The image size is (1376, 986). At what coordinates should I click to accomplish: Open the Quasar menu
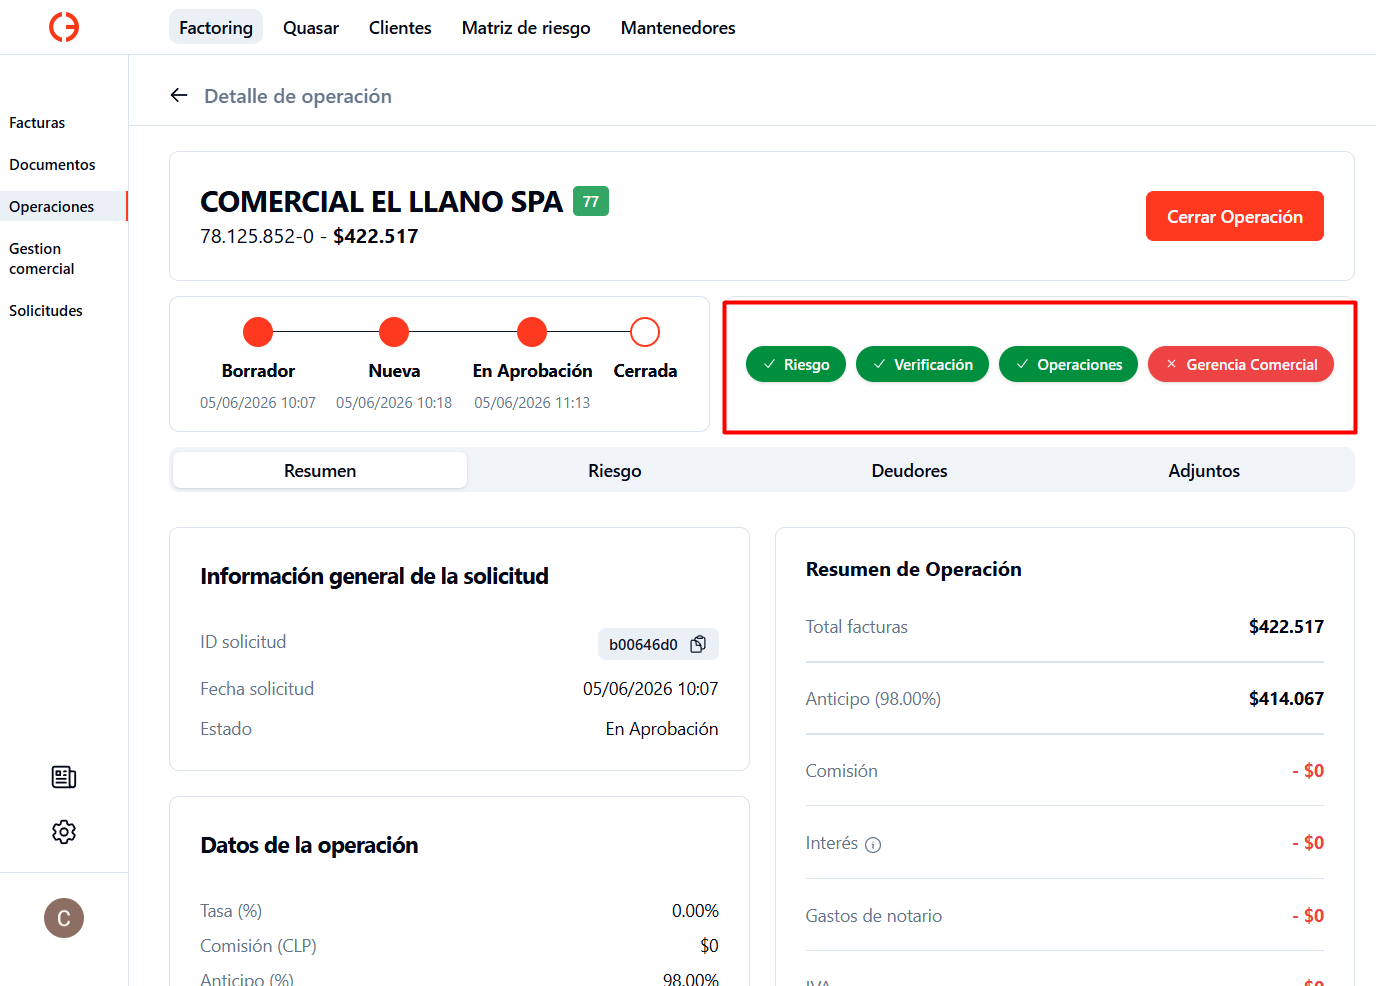(311, 27)
